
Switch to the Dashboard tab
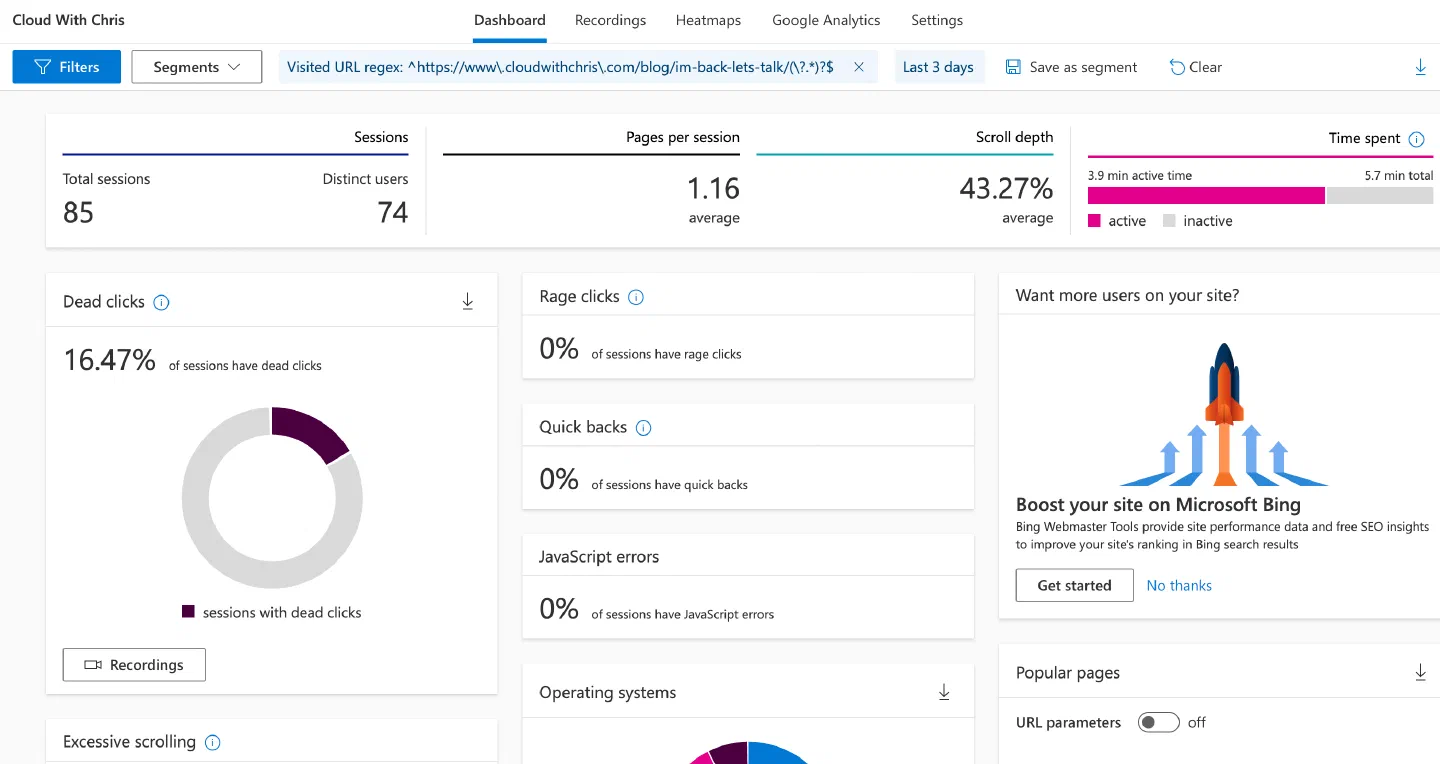pyautogui.click(x=510, y=20)
